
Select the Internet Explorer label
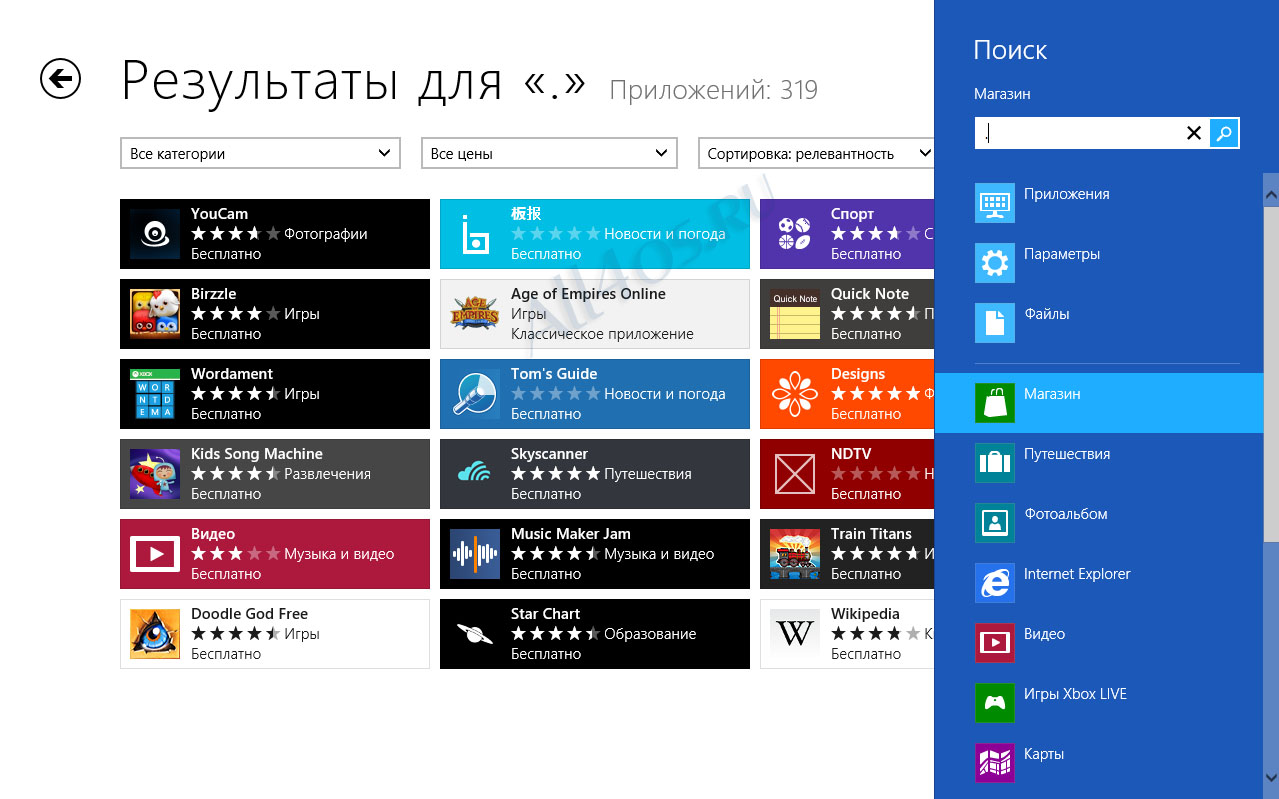tap(1077, 574)
